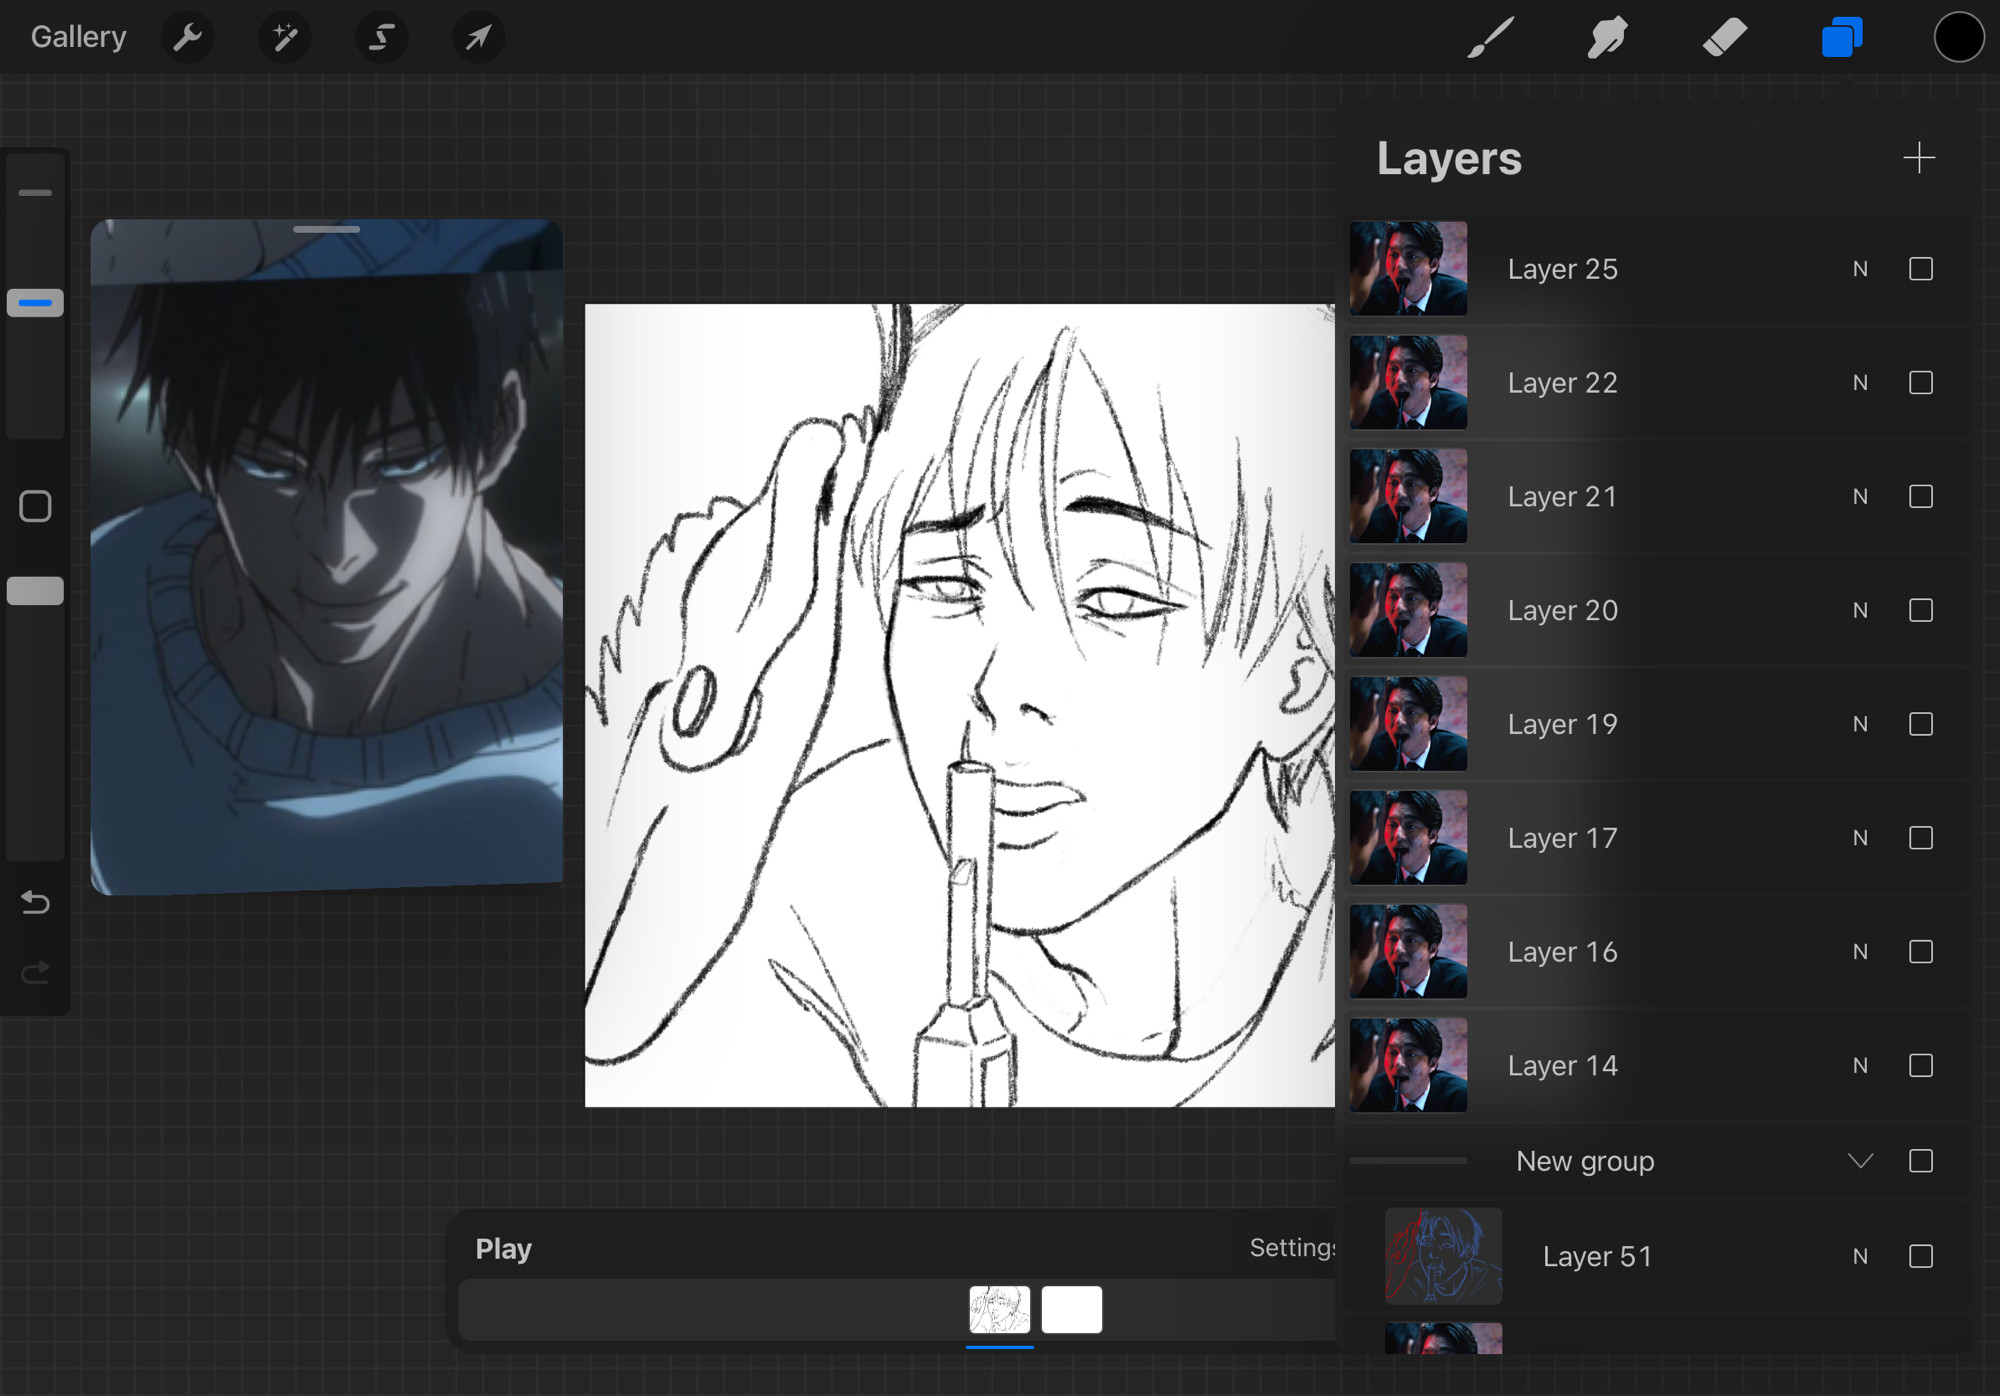
Task: Undo the last action
Action: click(35, 902)
